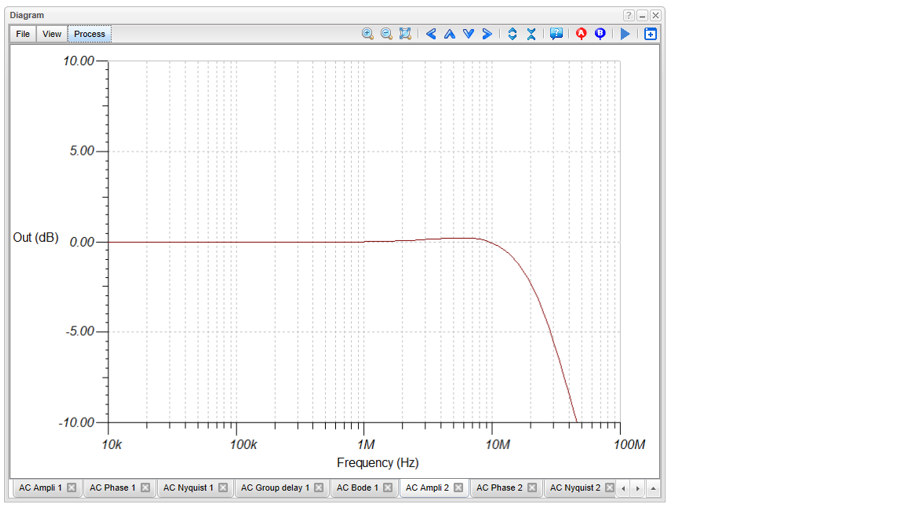Open the View menu
This screenshot has height=520, width=918.
point(52,34)
